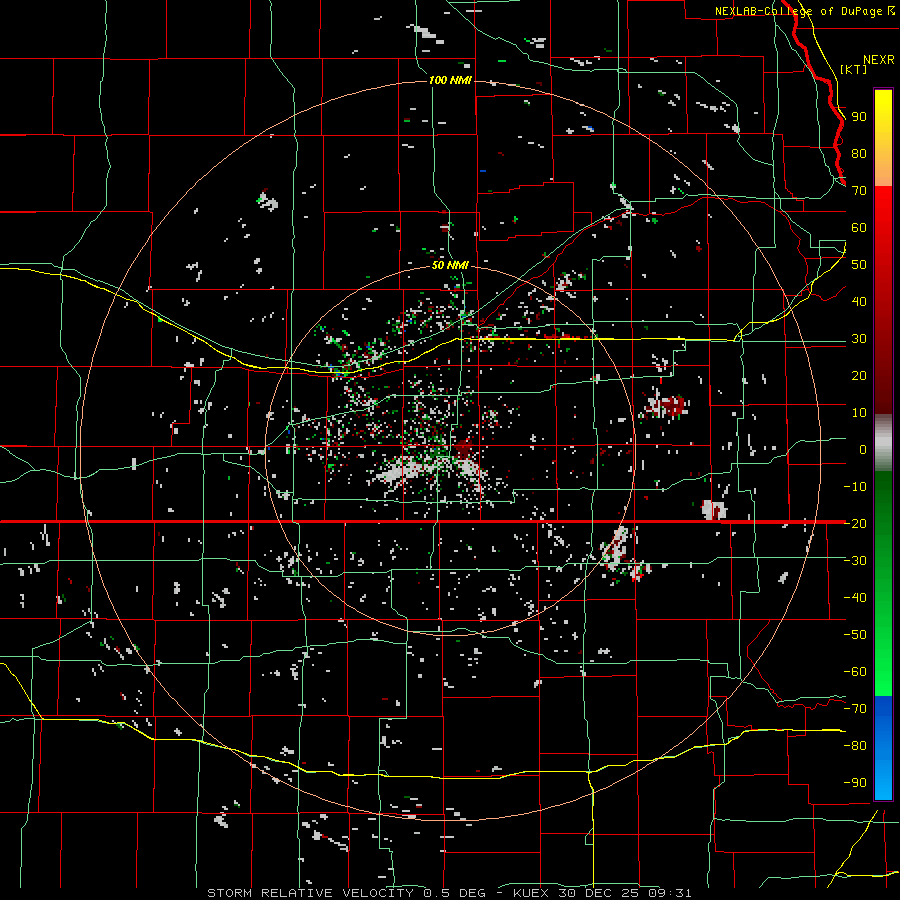Select the 90 value on velocity scale
Image resolution: width=900 pixels, height=900 pixels.
tap(859, 117)
